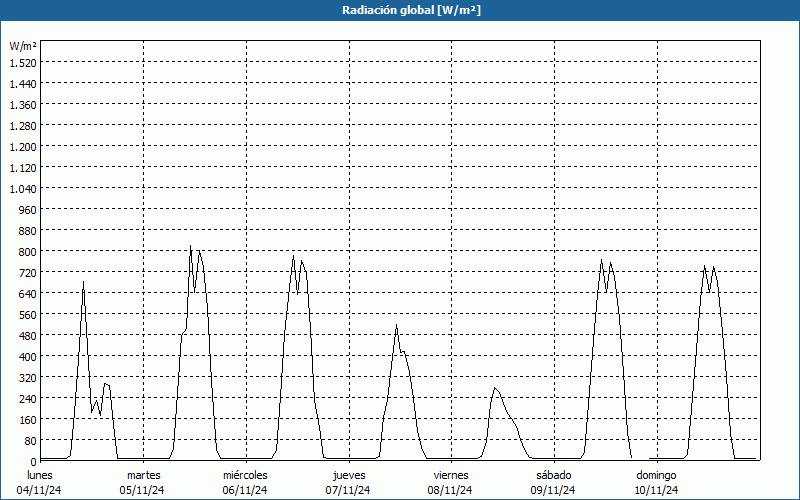800x500 pixels.
Task: Click the 'Radiación global [W/m²]' chart title
Action: (411, 10)
